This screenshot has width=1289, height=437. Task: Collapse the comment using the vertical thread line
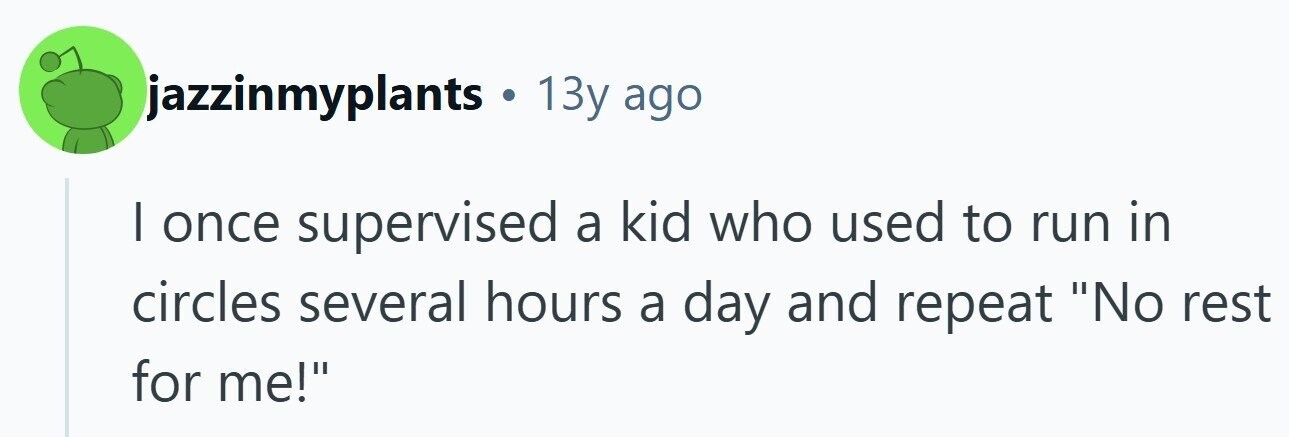coord(67,307)
